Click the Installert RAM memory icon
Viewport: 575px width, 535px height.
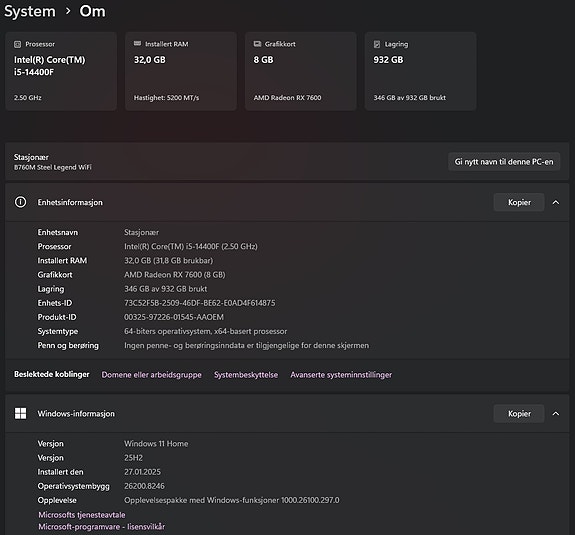[x=137, y=44]
